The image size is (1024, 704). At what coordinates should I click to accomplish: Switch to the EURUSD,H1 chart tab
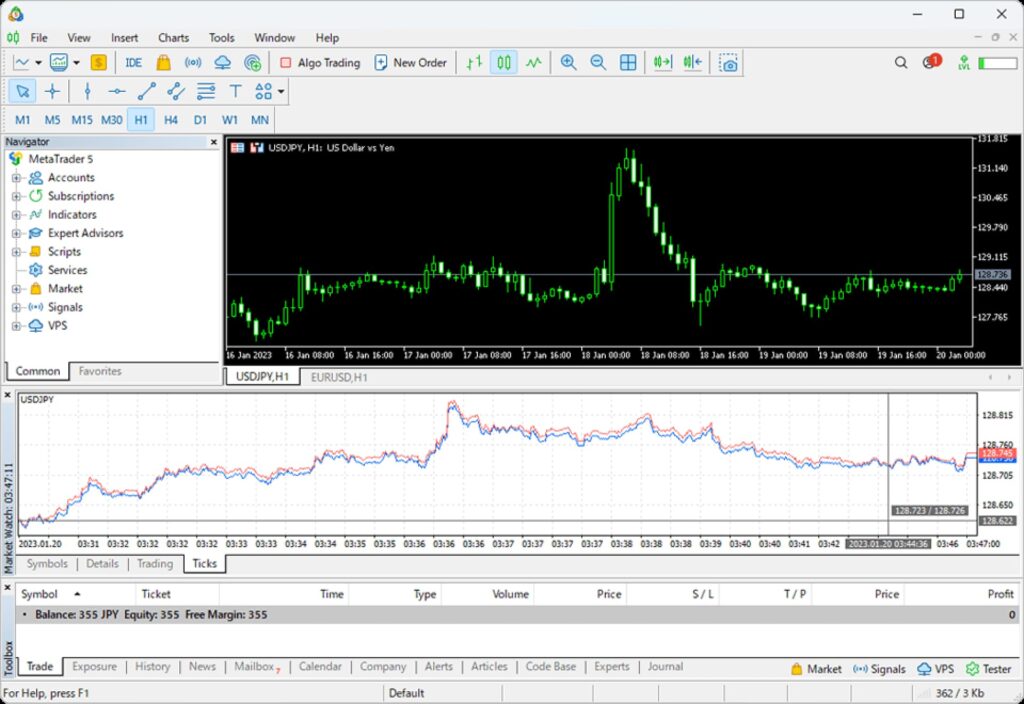339,377
